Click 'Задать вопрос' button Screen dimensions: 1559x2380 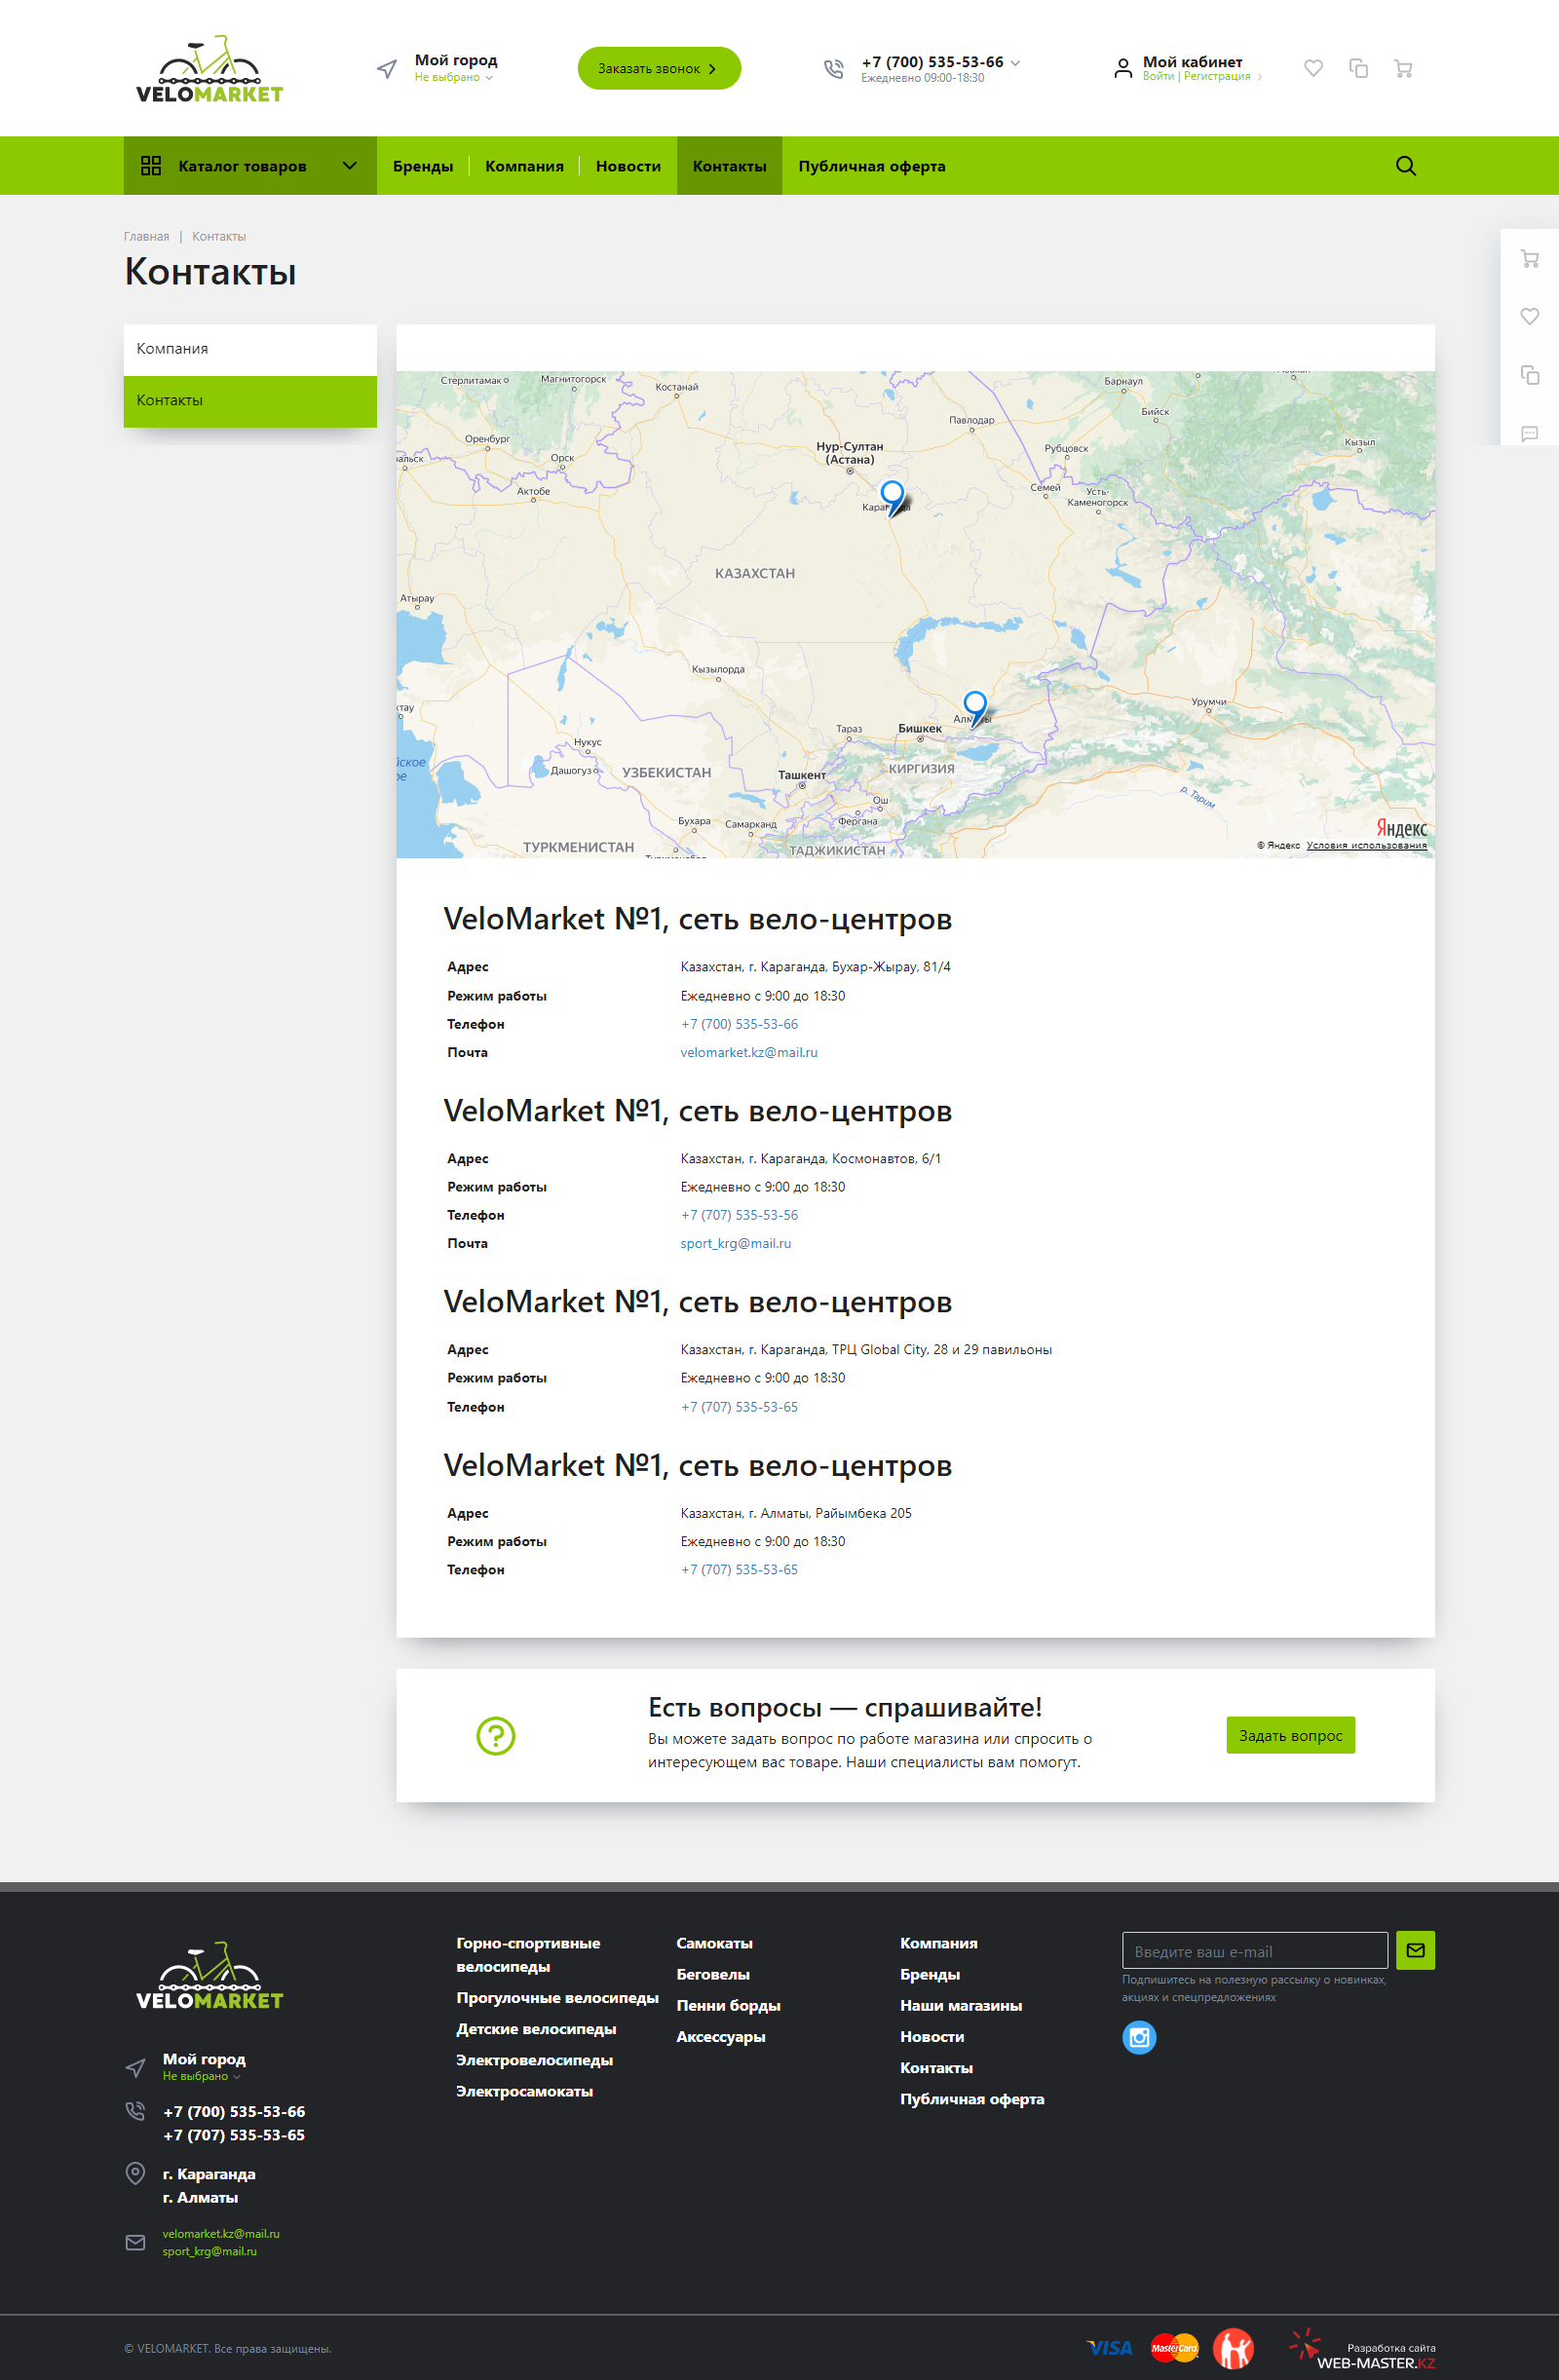pyautogui.click(x=1290, y=1735)
